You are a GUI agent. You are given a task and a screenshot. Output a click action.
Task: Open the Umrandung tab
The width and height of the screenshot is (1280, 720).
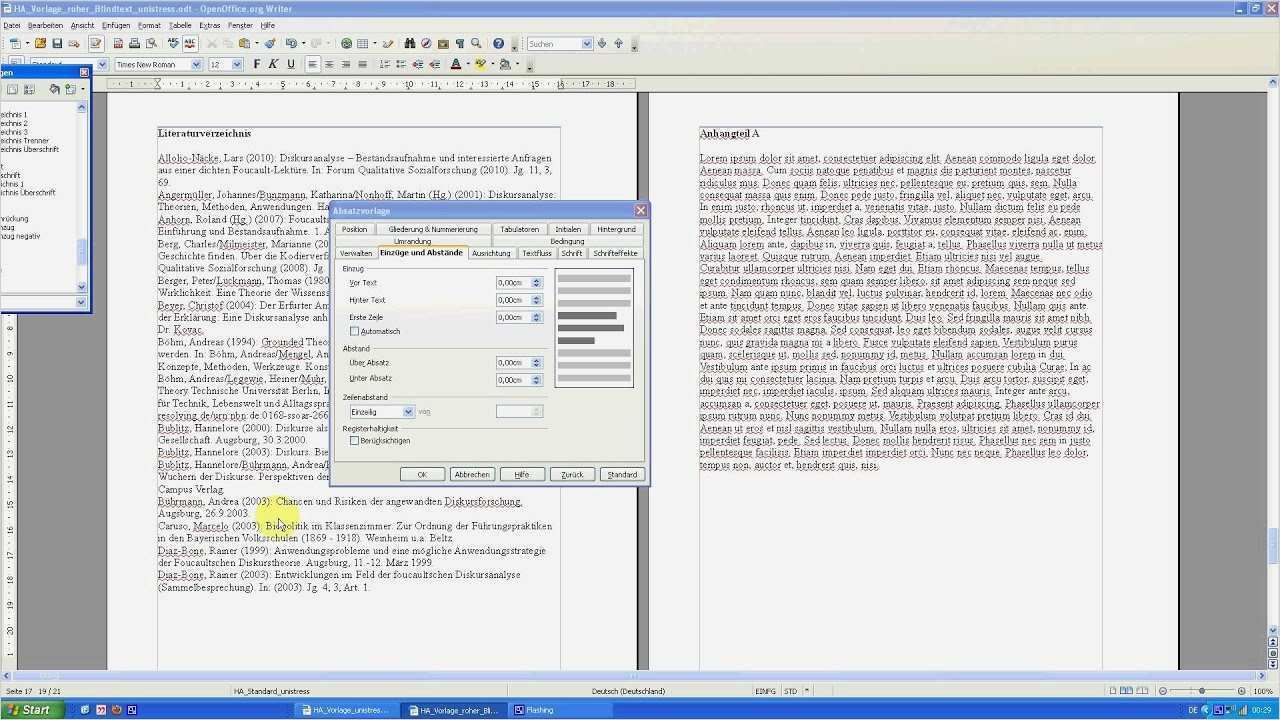413,241
